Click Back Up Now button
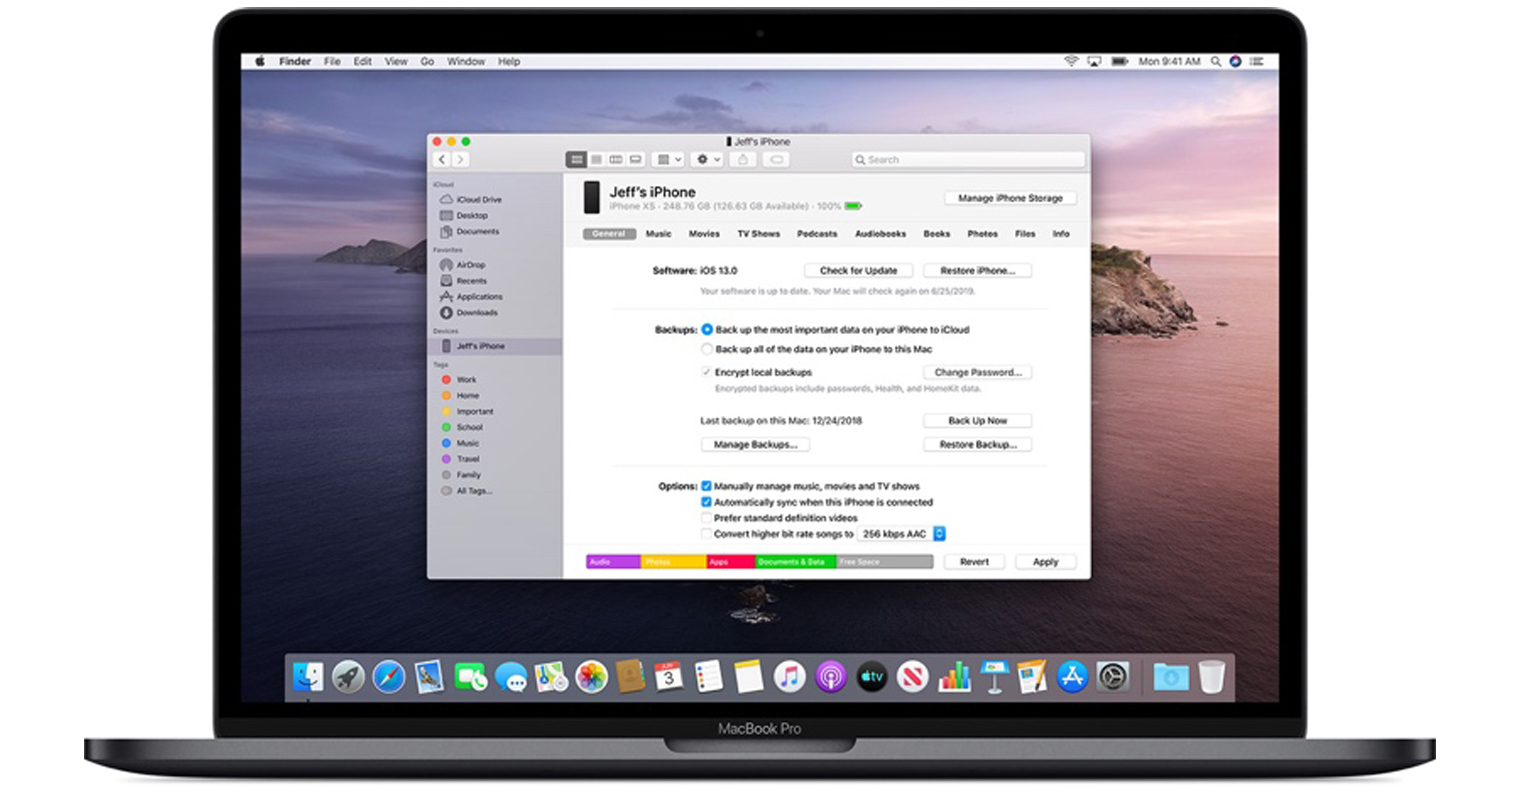 tap(977, 421)
